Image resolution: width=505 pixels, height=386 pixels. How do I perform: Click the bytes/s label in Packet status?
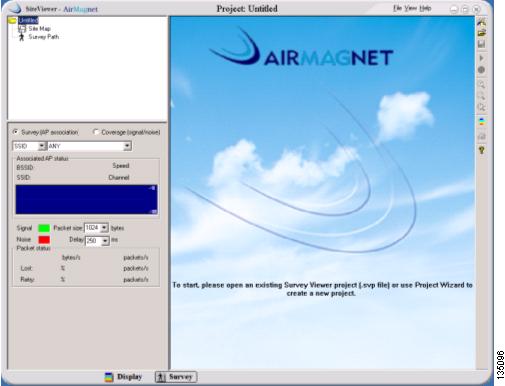(71, 257)
